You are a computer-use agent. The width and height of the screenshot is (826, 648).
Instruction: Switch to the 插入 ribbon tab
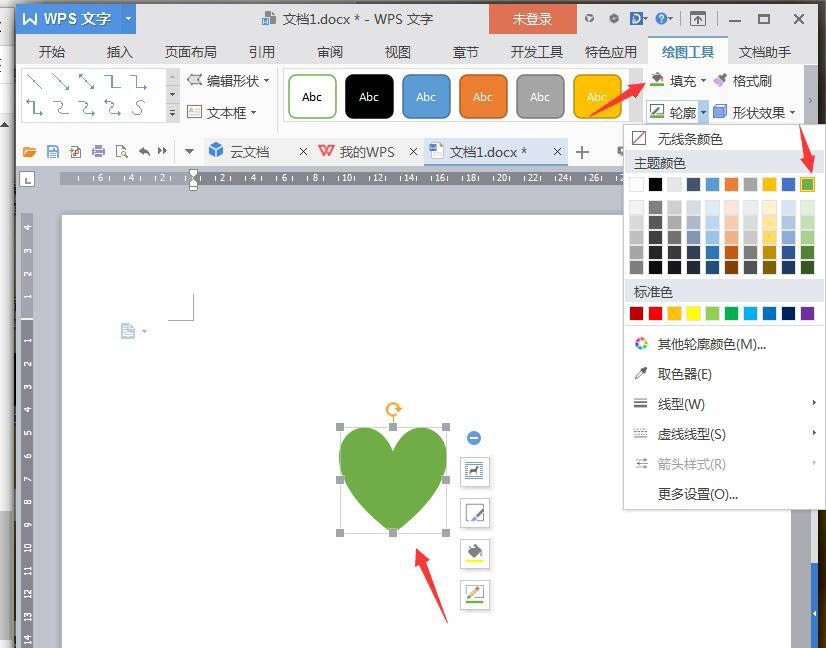point(120,52)
